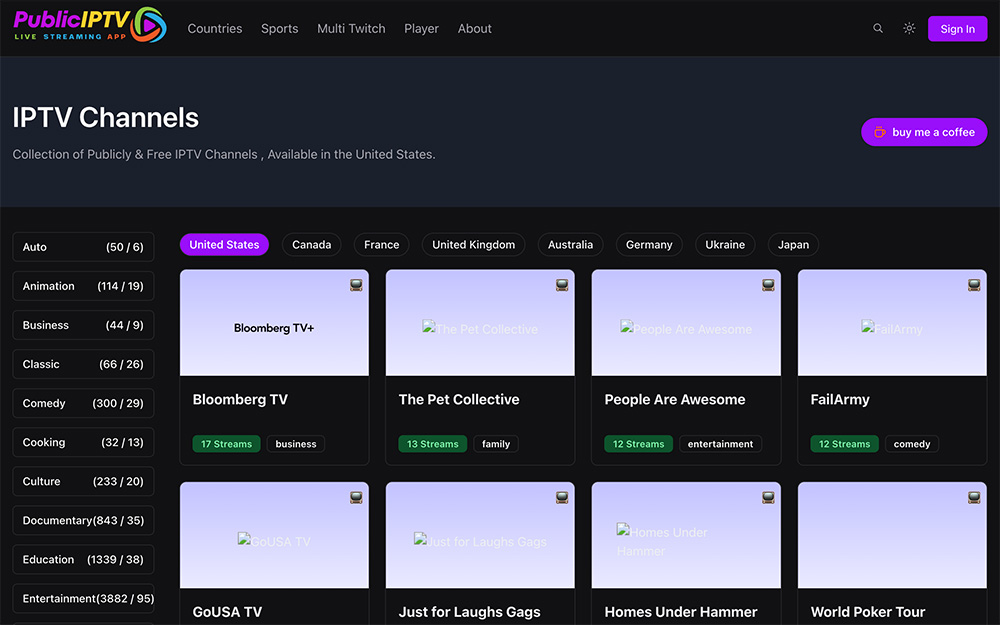Open The Pet Collective thumbnail image

(x=480, y=323)
